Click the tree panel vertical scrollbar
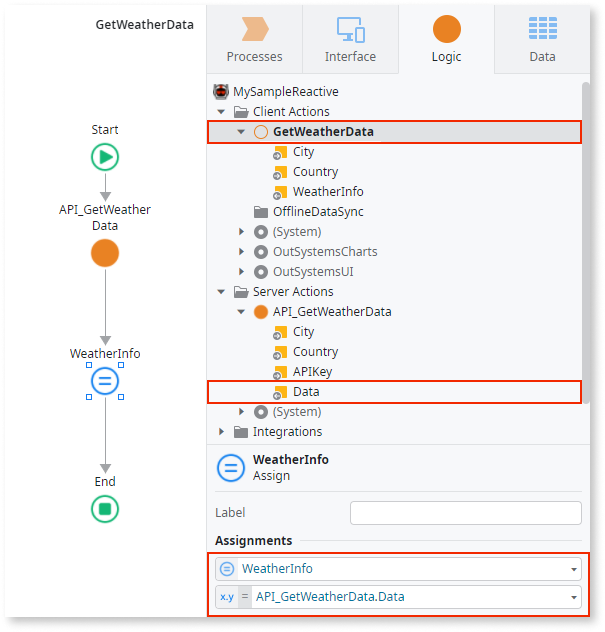The image size is (605, 632). tap(586, 242)
